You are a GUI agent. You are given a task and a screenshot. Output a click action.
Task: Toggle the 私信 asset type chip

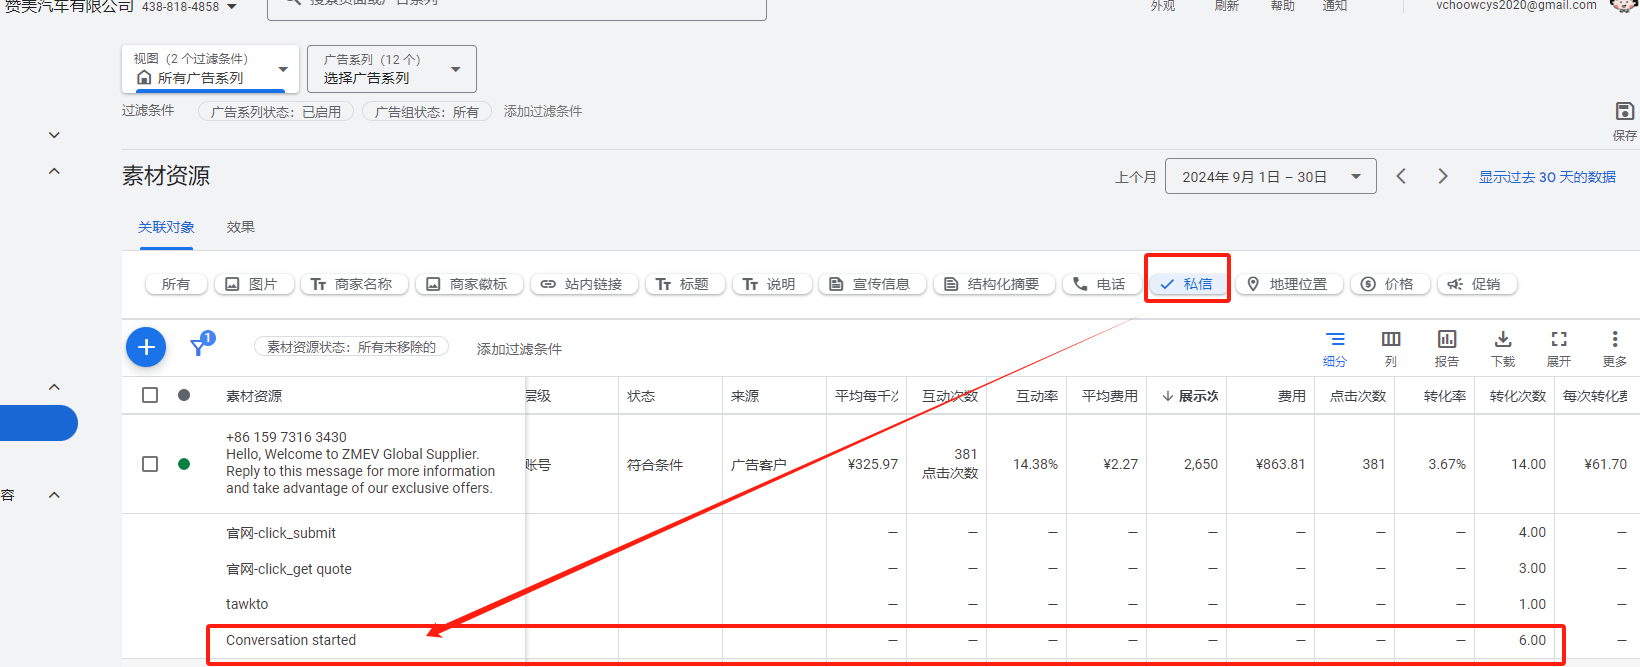point(1187,284)
